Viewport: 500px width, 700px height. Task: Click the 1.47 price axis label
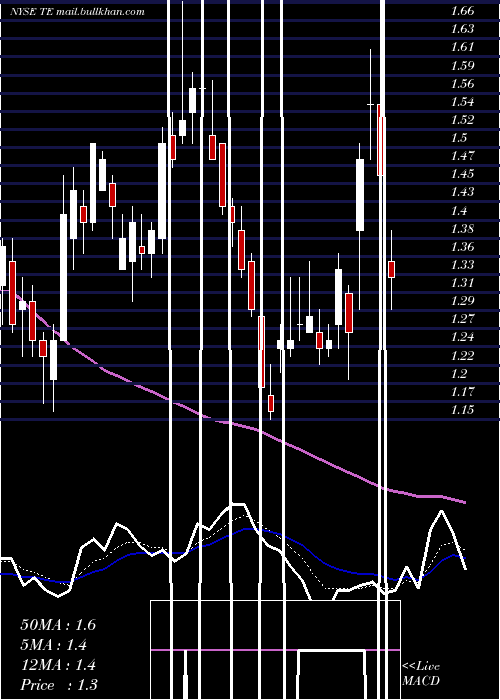[462, 156]
